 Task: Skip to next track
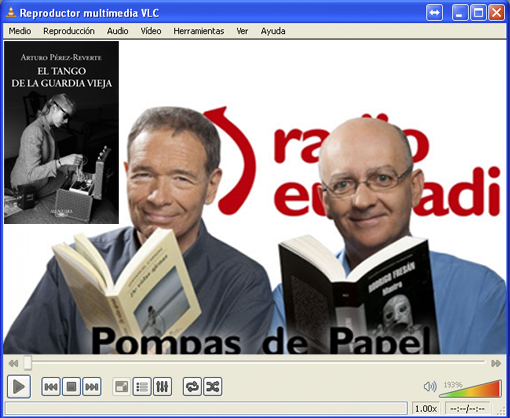point(92,387)
